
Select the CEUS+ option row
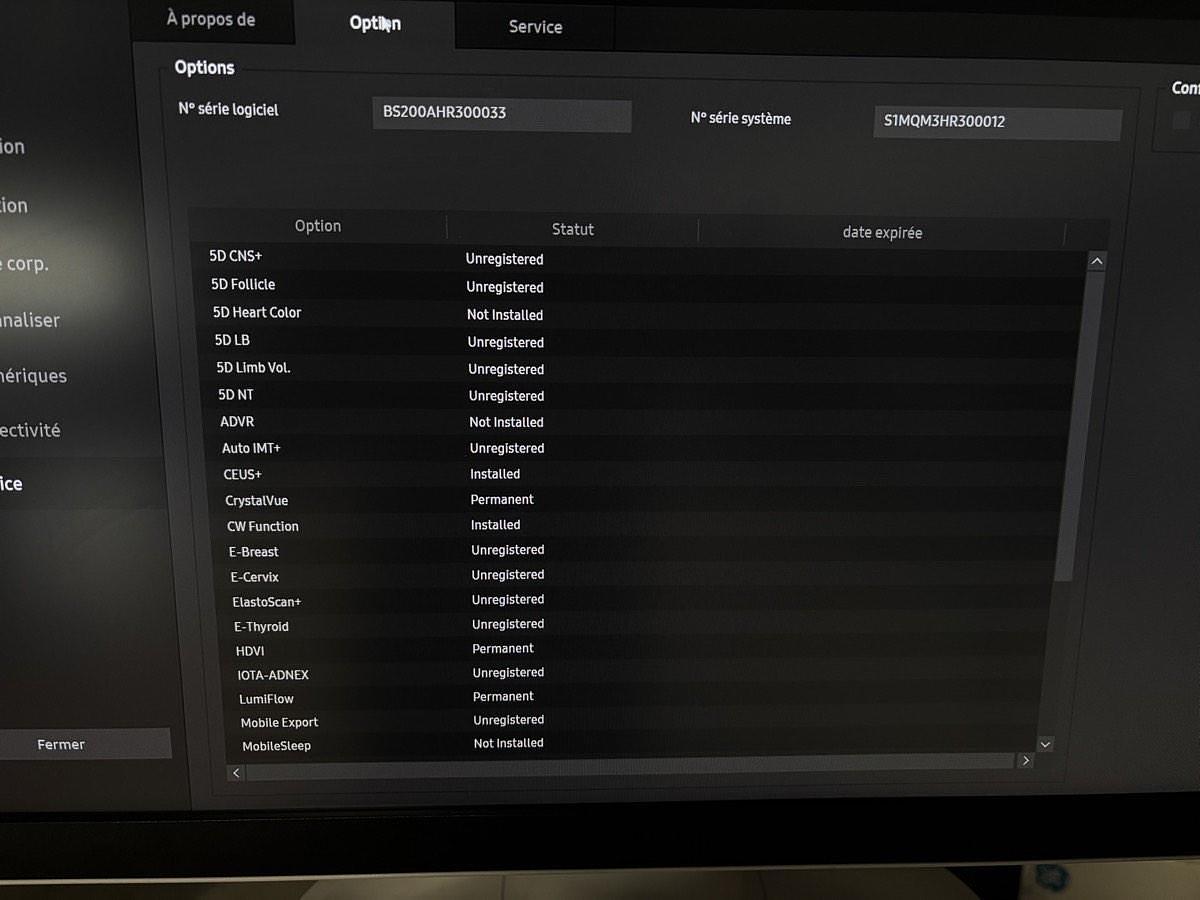243,474
